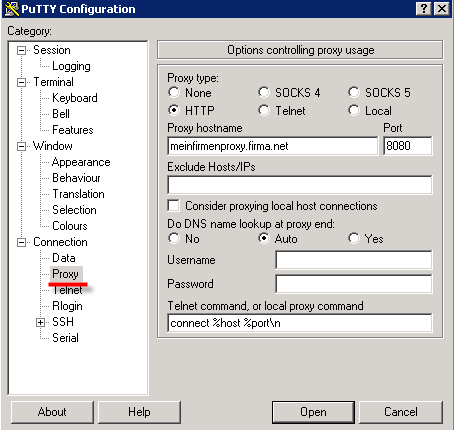Open the Keyboard category
The image size is (454, 430).
click(x=75, y=98)
